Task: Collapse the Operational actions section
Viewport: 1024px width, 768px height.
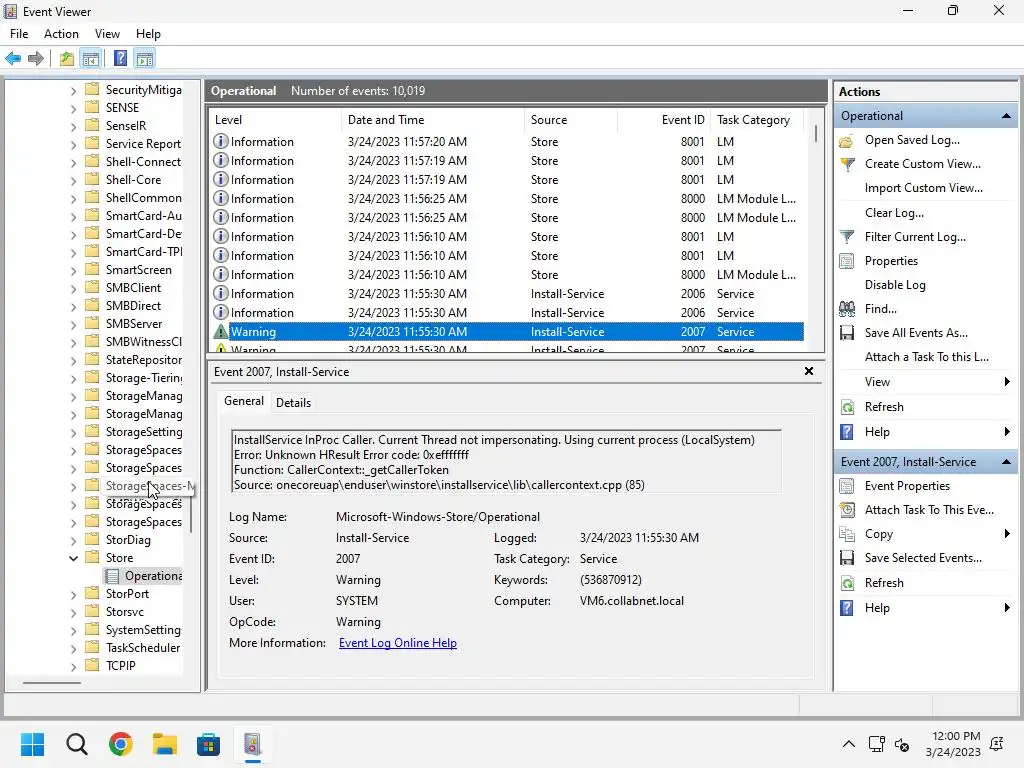Action: point(1006,116)
